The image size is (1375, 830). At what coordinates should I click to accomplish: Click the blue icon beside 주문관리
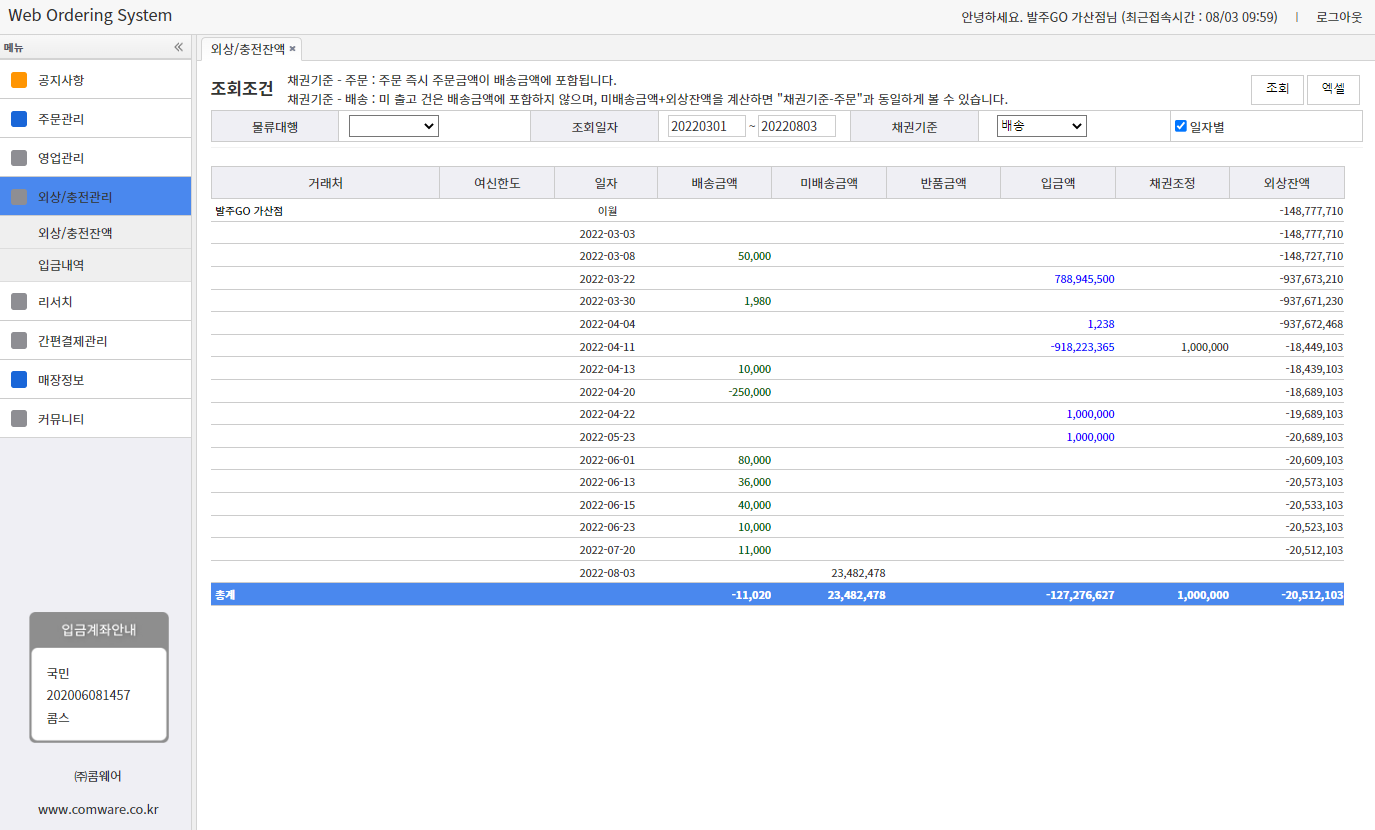(19, 119)
